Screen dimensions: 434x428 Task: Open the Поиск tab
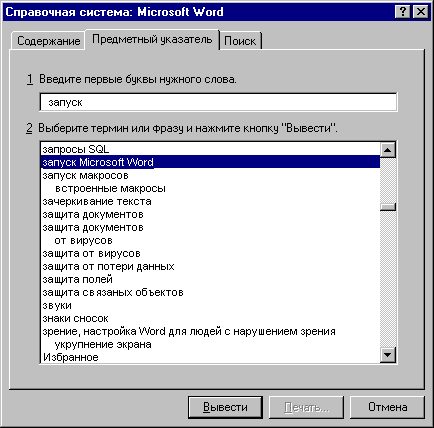point(240,41)
